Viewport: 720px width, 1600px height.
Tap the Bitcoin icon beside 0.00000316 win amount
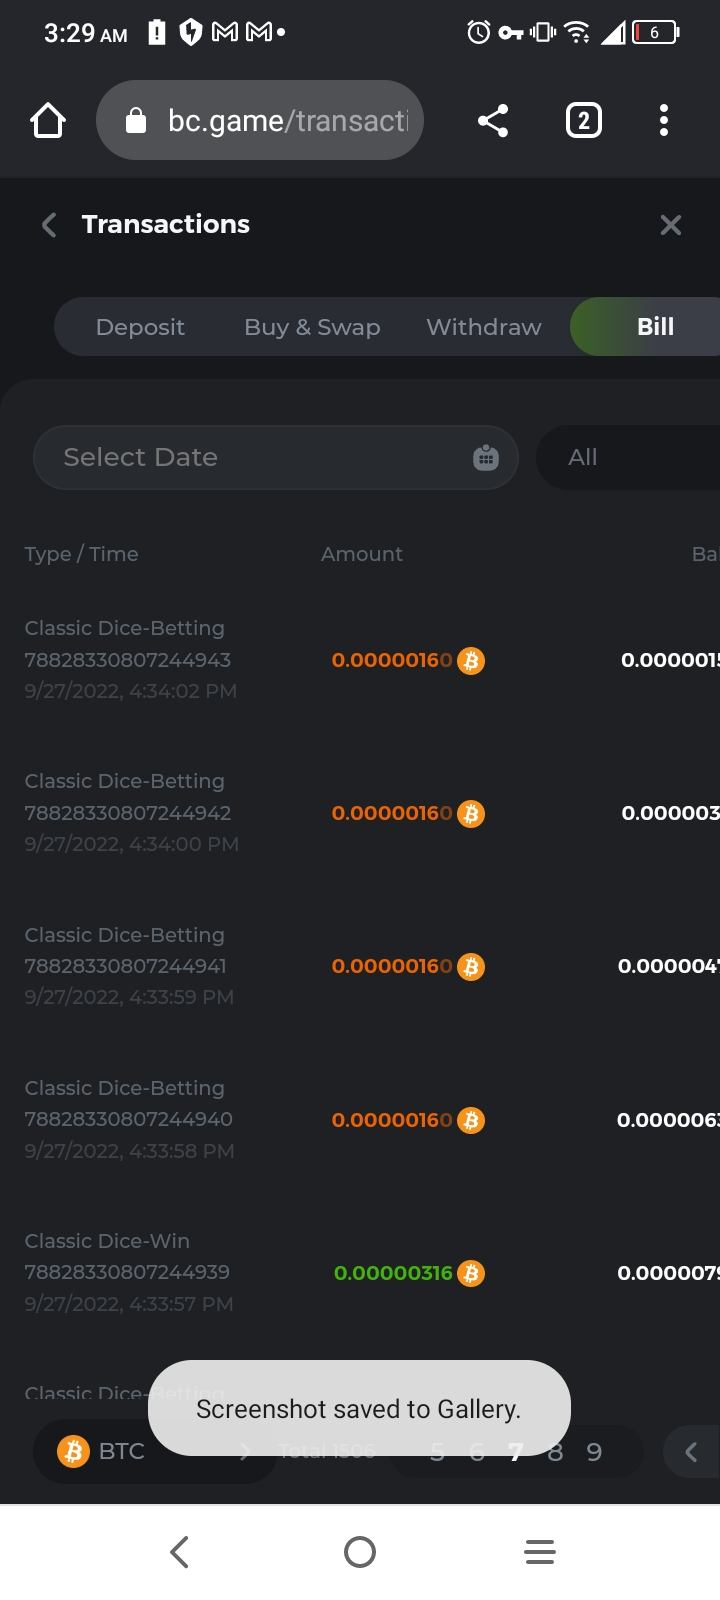[x=471, y=1273]
